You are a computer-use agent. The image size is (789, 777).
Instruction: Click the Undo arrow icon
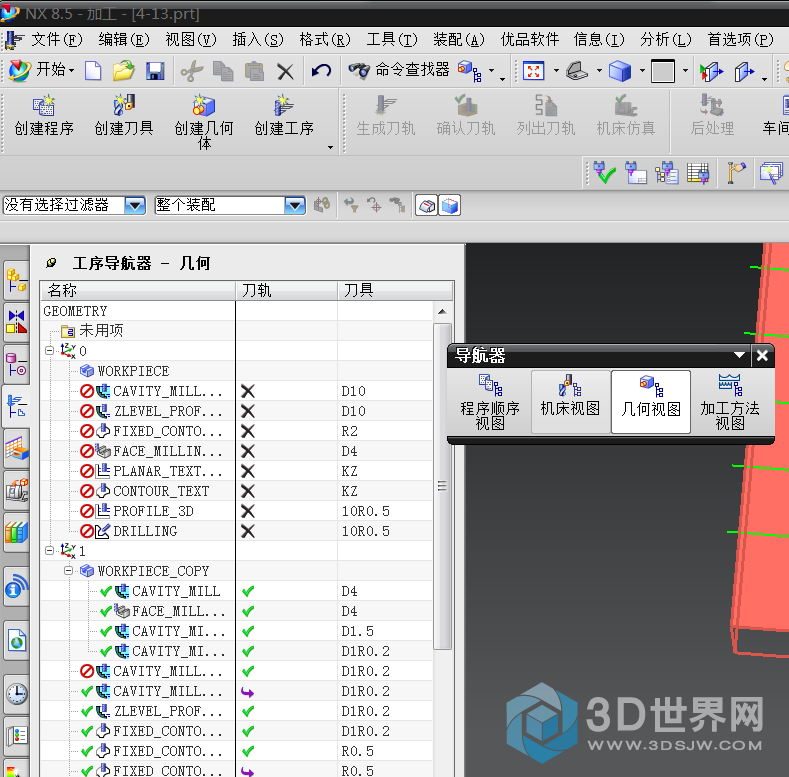321,71
